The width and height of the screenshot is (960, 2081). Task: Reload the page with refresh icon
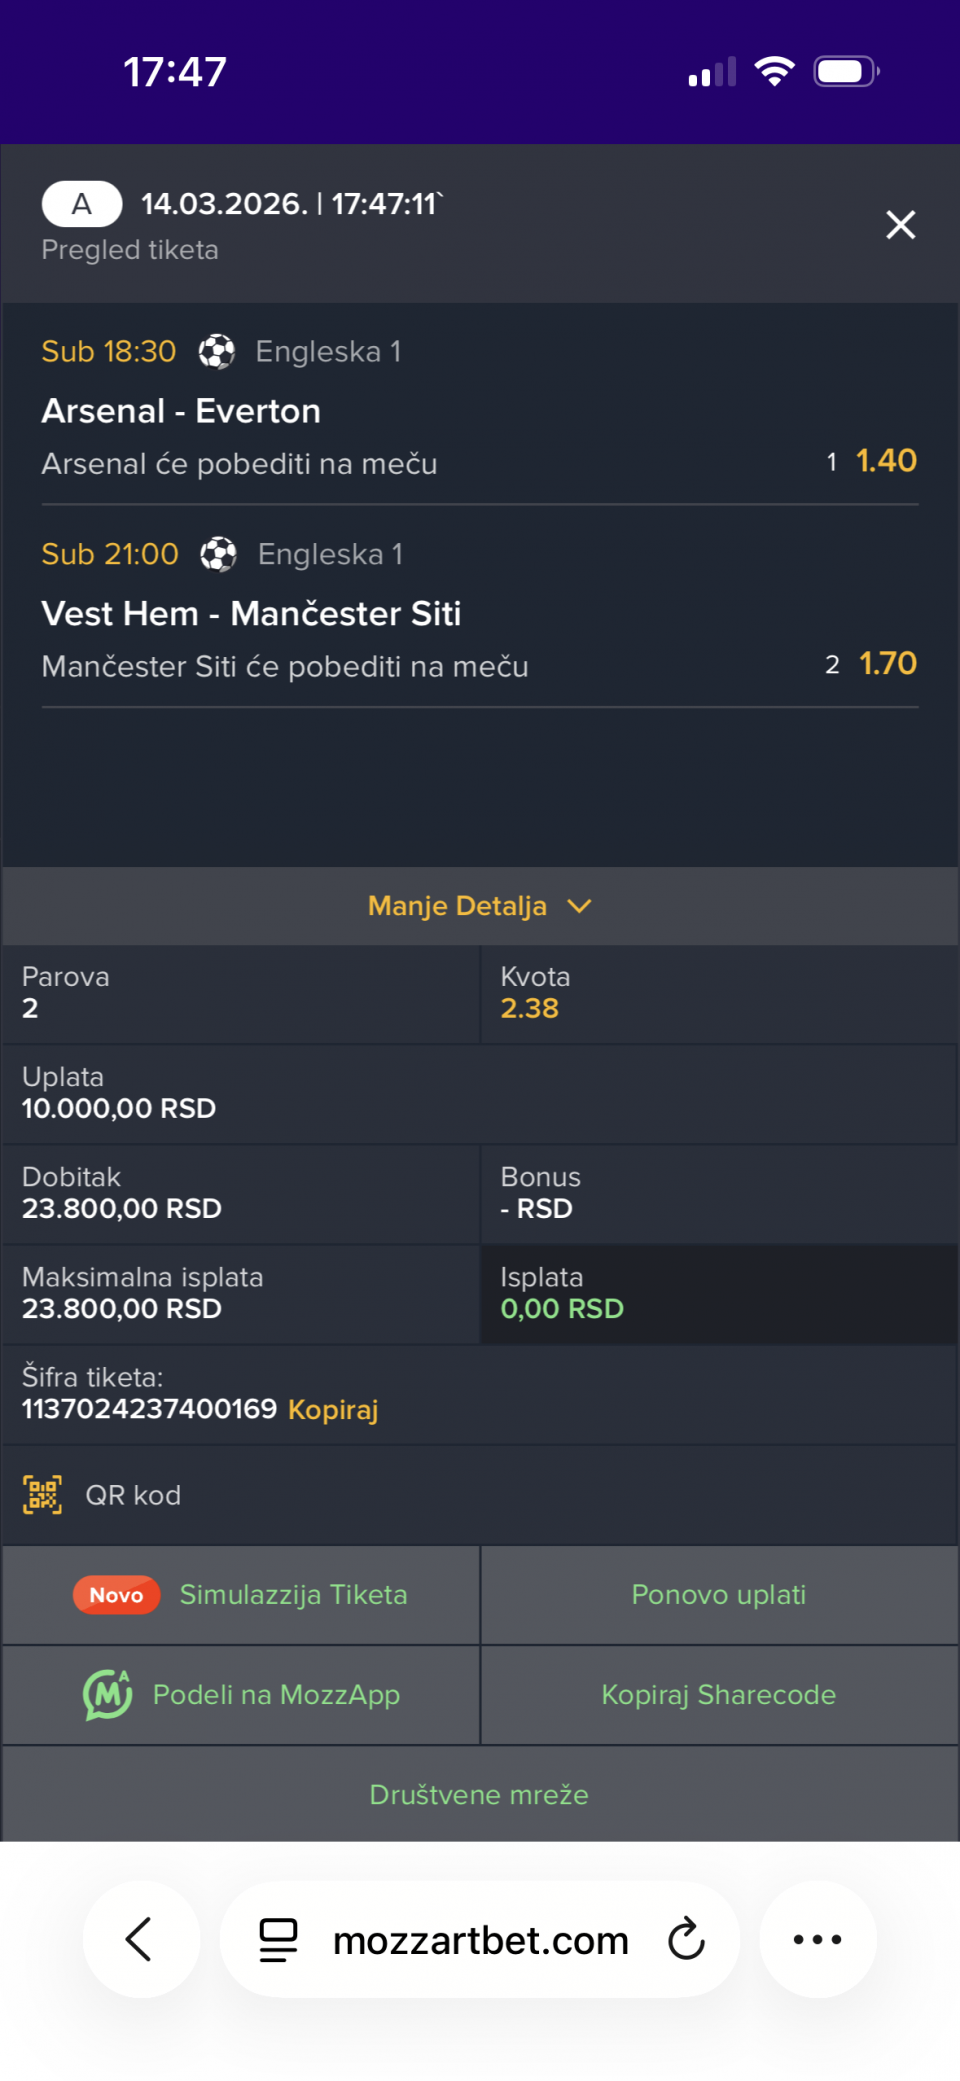click(x=686, y=1940)
